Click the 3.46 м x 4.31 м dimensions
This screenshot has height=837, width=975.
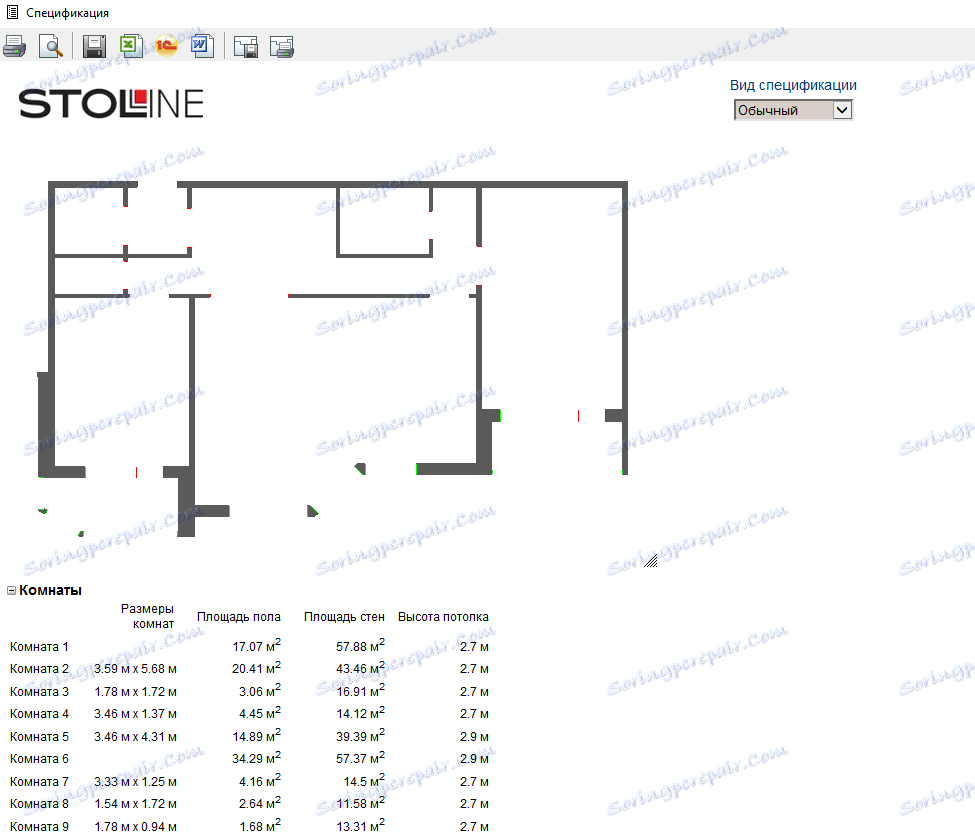(135, 736)
